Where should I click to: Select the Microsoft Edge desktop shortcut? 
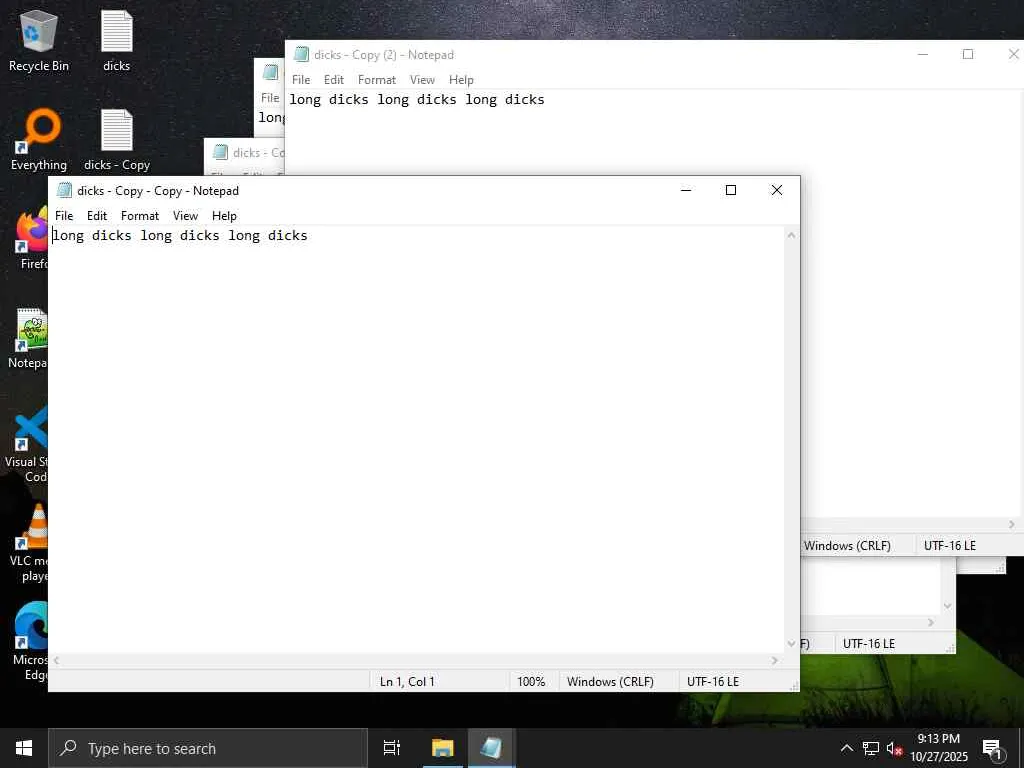point(31,642)
